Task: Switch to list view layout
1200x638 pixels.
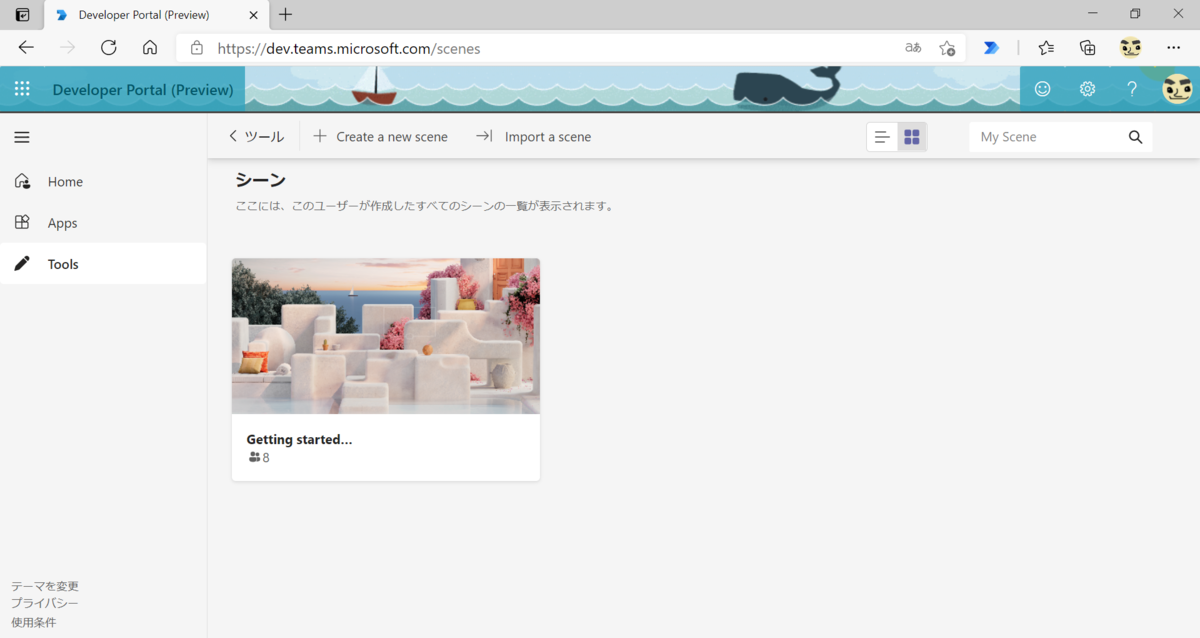Action: [882, 137]
